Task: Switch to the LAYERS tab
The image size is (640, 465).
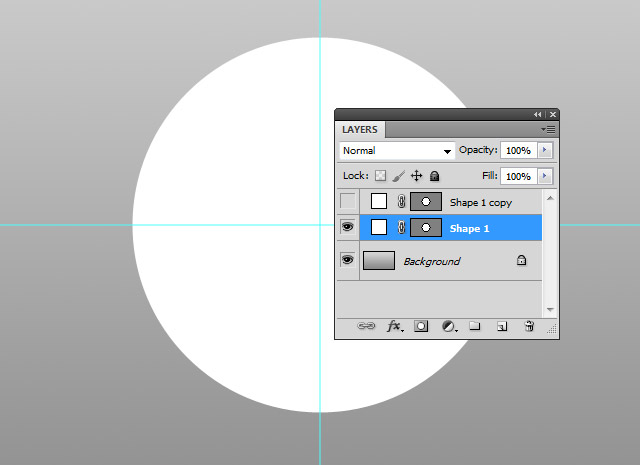Action: [x=360, y=129]
